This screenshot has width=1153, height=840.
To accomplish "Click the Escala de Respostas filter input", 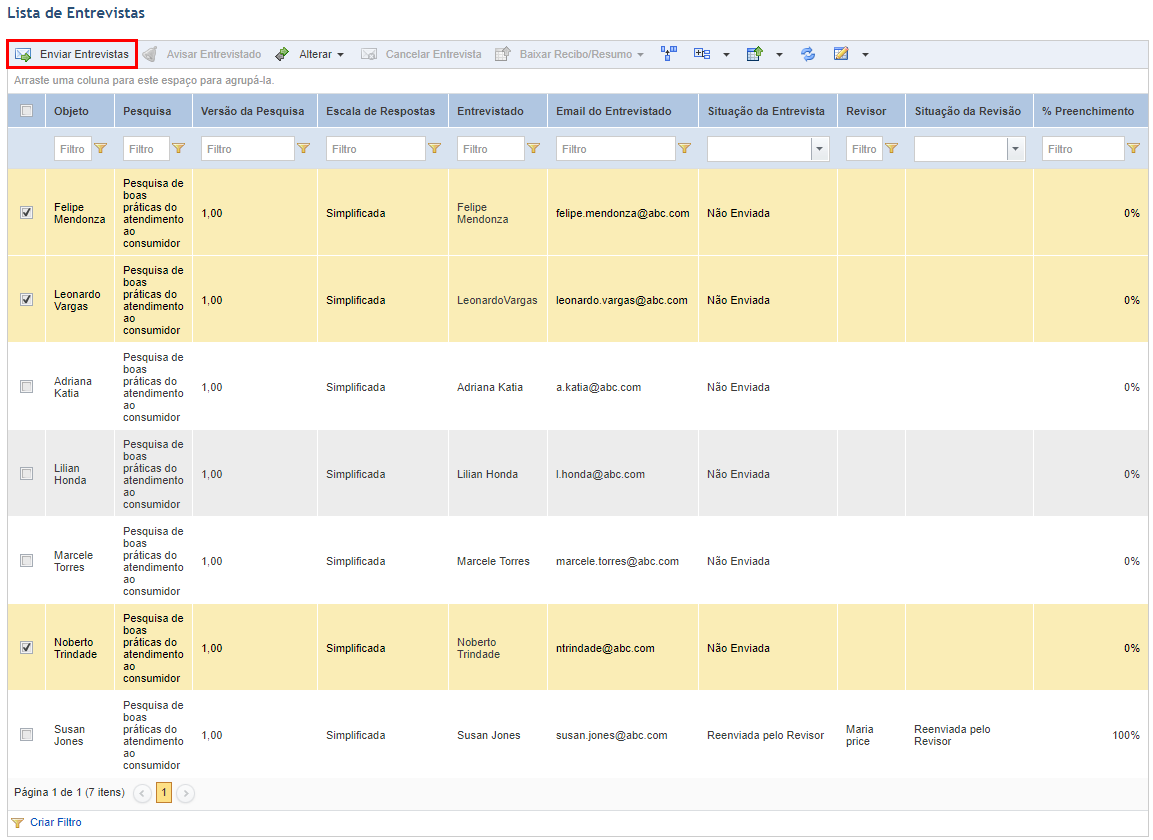I will click(x=376, y=149).
